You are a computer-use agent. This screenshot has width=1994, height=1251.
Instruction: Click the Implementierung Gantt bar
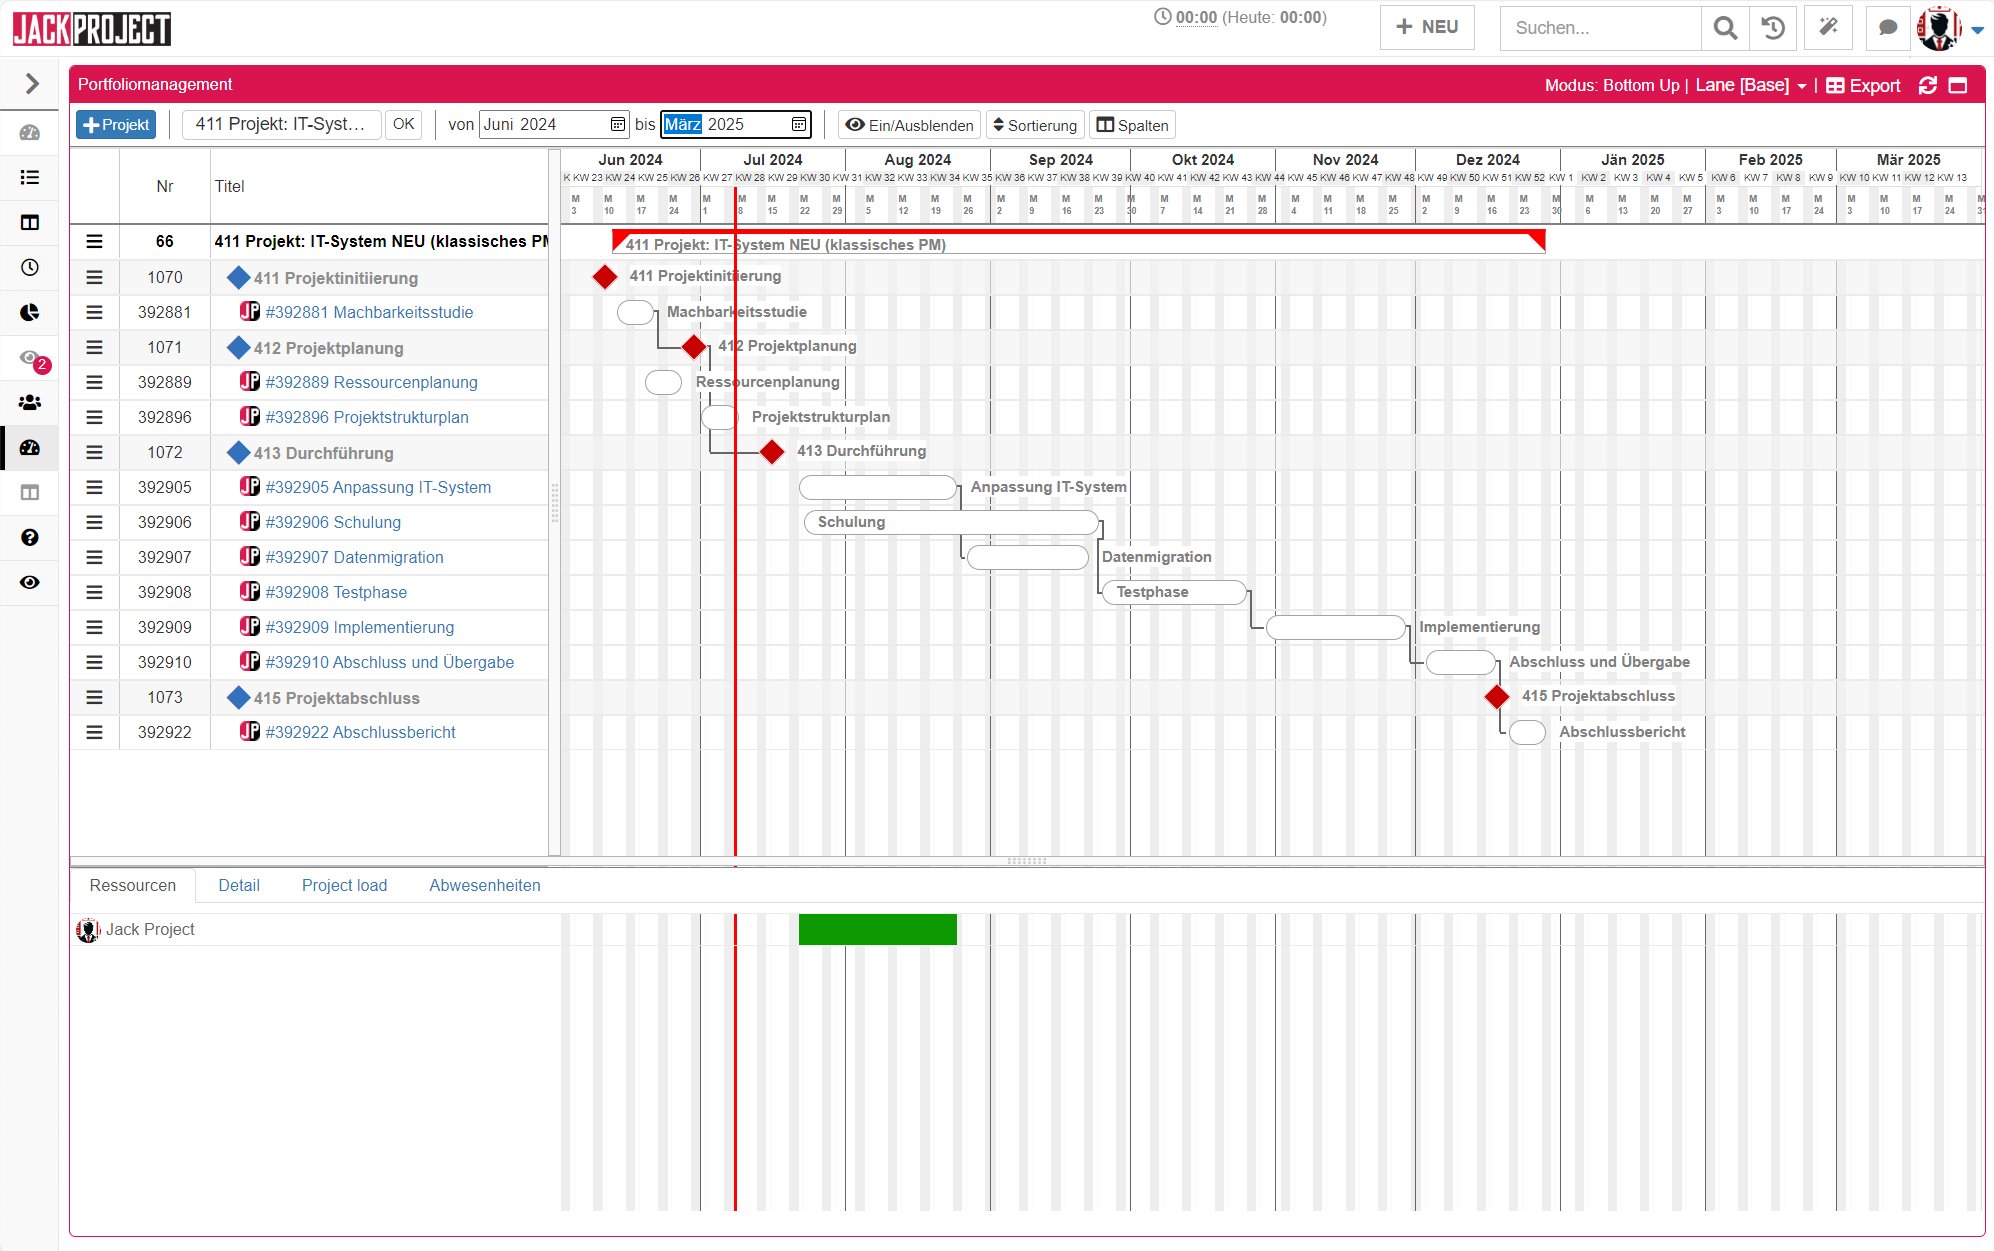click(1336, 627)
